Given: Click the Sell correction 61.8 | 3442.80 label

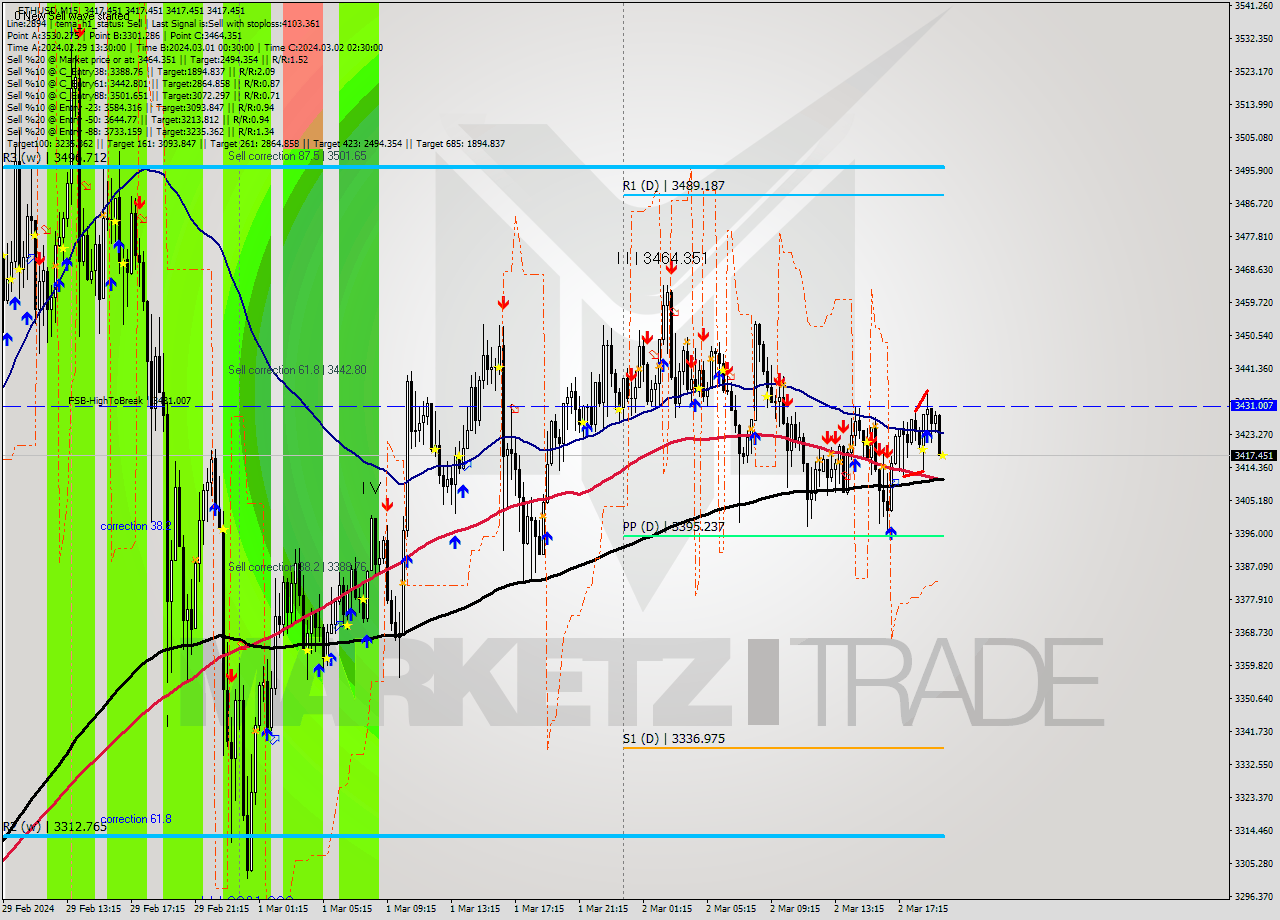Looking at the screenshot, I should click(x=297, y=370).
